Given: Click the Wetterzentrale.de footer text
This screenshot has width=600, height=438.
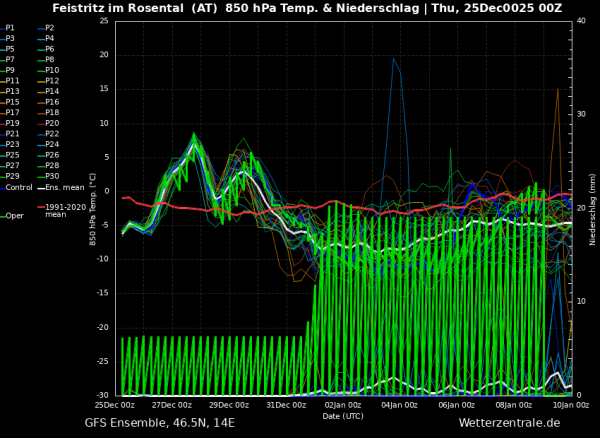Looking at the screenshot, I should pos(508,423).
